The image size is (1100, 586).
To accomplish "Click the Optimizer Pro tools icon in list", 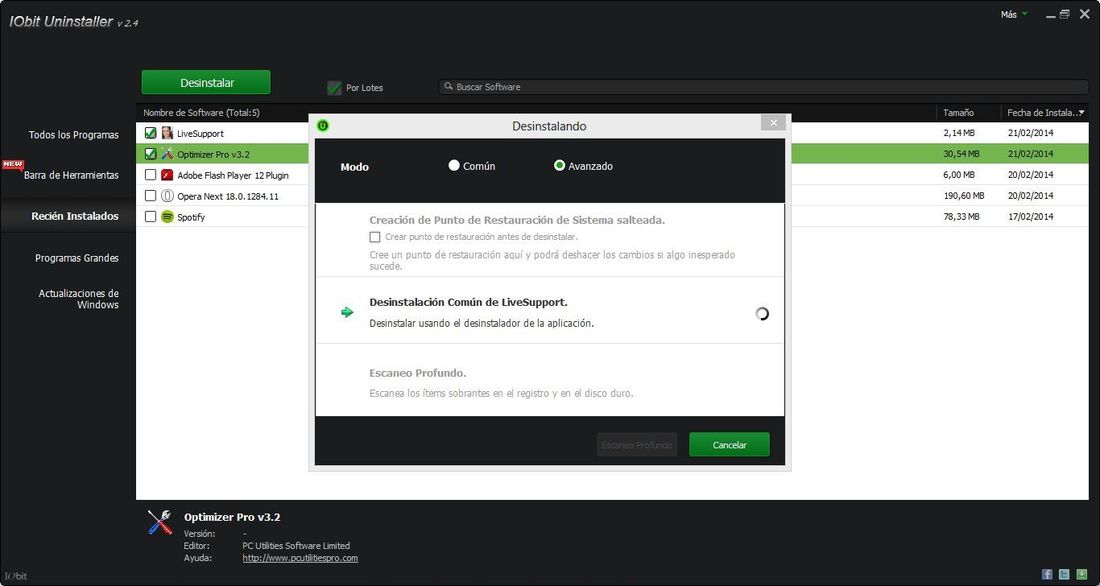I will click(167, 154).
